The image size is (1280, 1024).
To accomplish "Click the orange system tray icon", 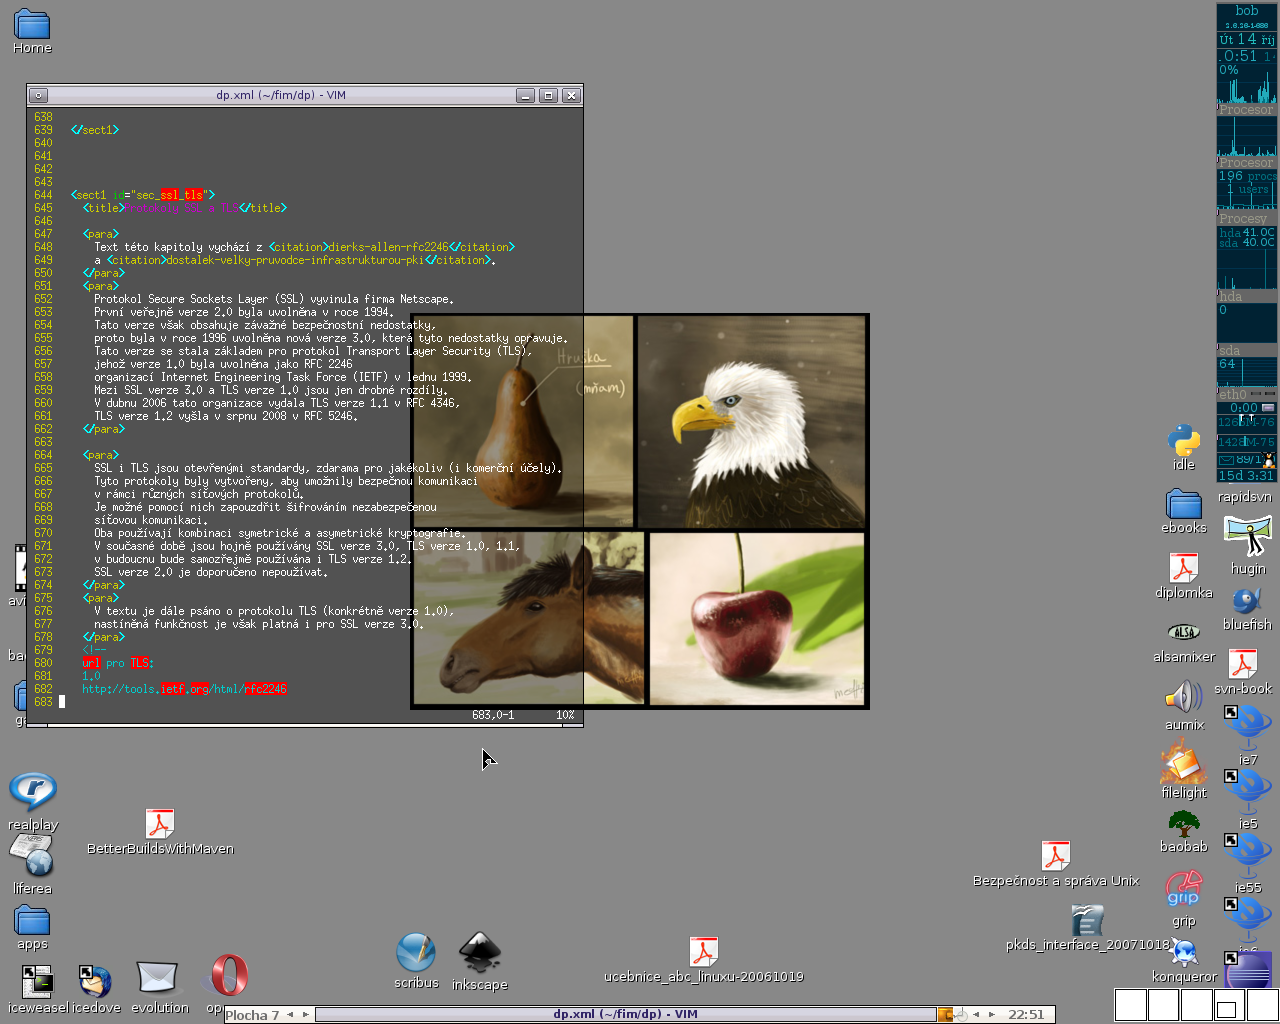I will click(945, 1014).
